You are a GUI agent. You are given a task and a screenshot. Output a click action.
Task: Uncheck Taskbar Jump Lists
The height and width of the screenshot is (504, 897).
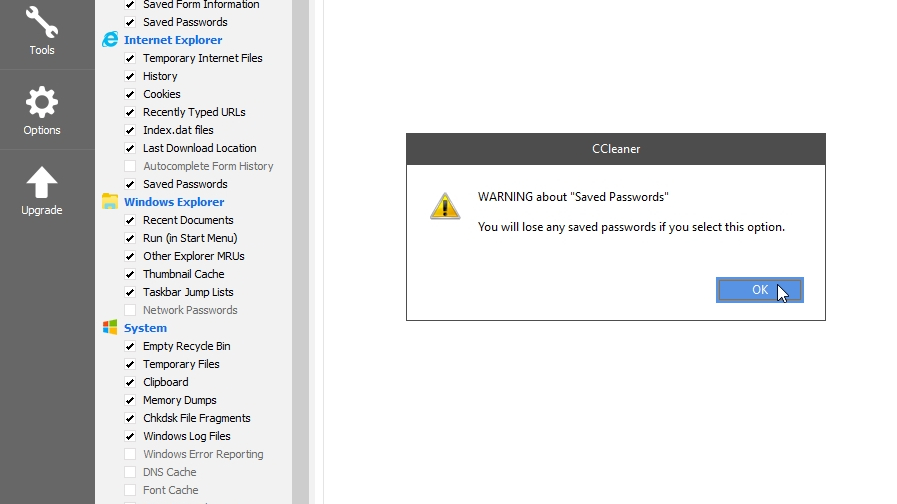pyautogui.click(x=130, y=292)
